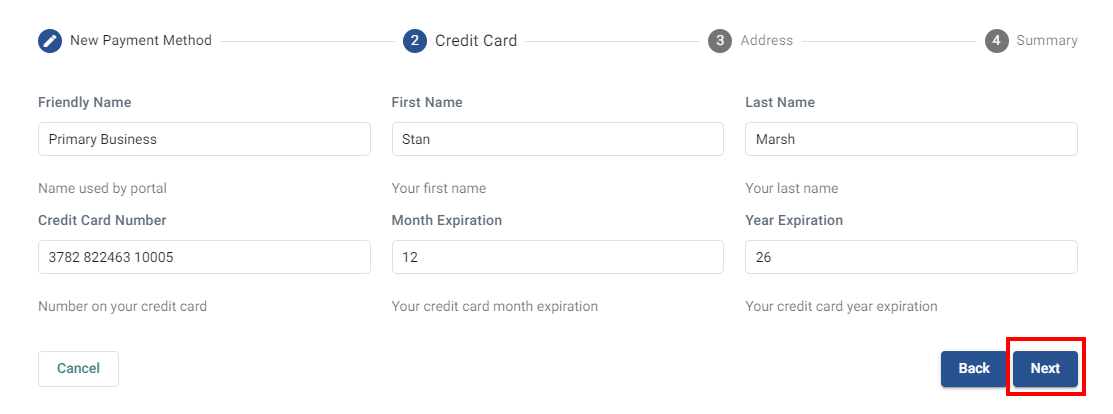Click the Credit Card Number field label
Viewport: 1113px width, 414px height.
click(x=102, y=220)
